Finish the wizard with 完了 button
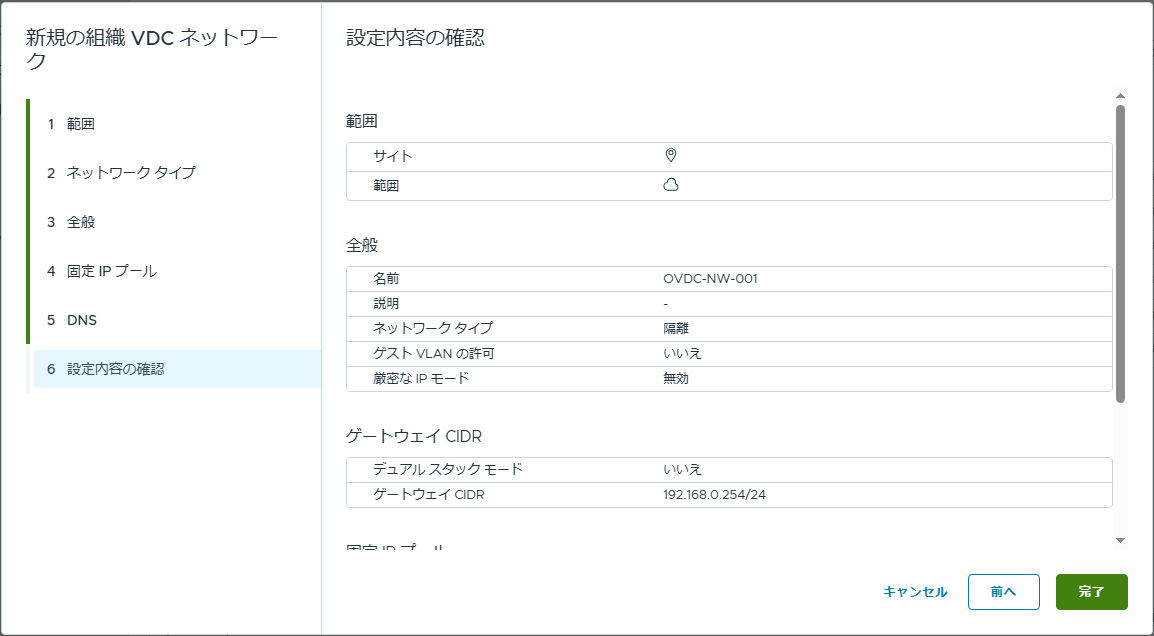 click(x=1091, y=592)
